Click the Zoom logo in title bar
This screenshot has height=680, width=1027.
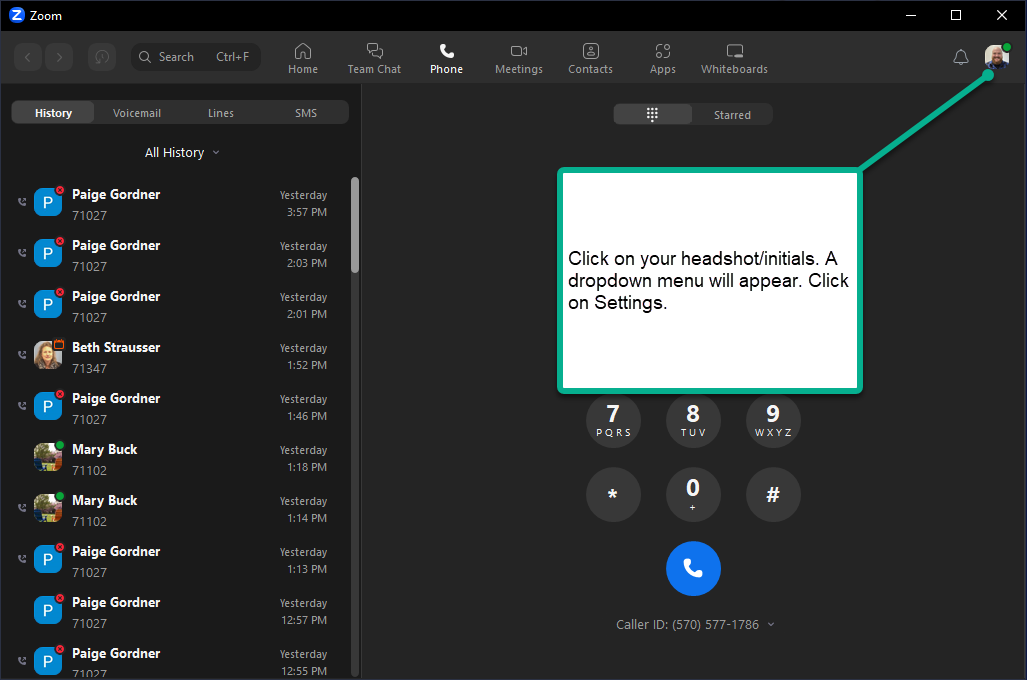coord(17,15)
